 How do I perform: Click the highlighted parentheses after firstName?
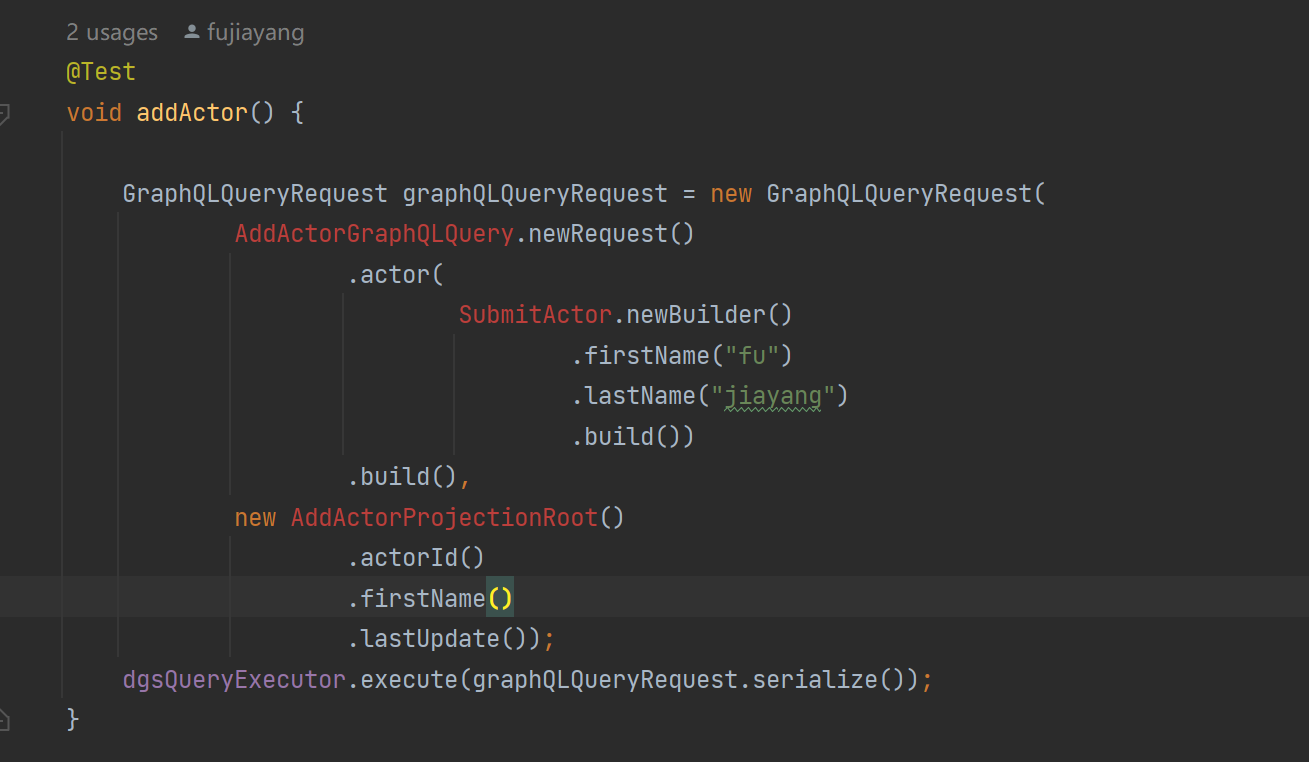(x=499, y=599)
